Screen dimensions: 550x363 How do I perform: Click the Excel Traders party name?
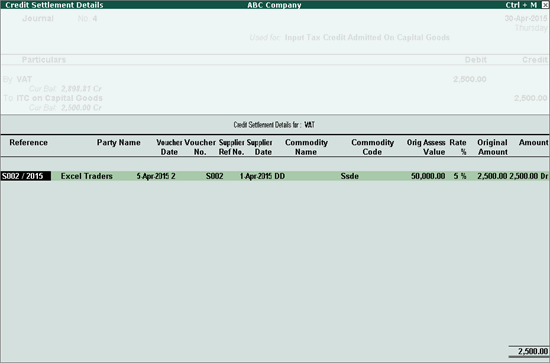click(x=87, y=176)
